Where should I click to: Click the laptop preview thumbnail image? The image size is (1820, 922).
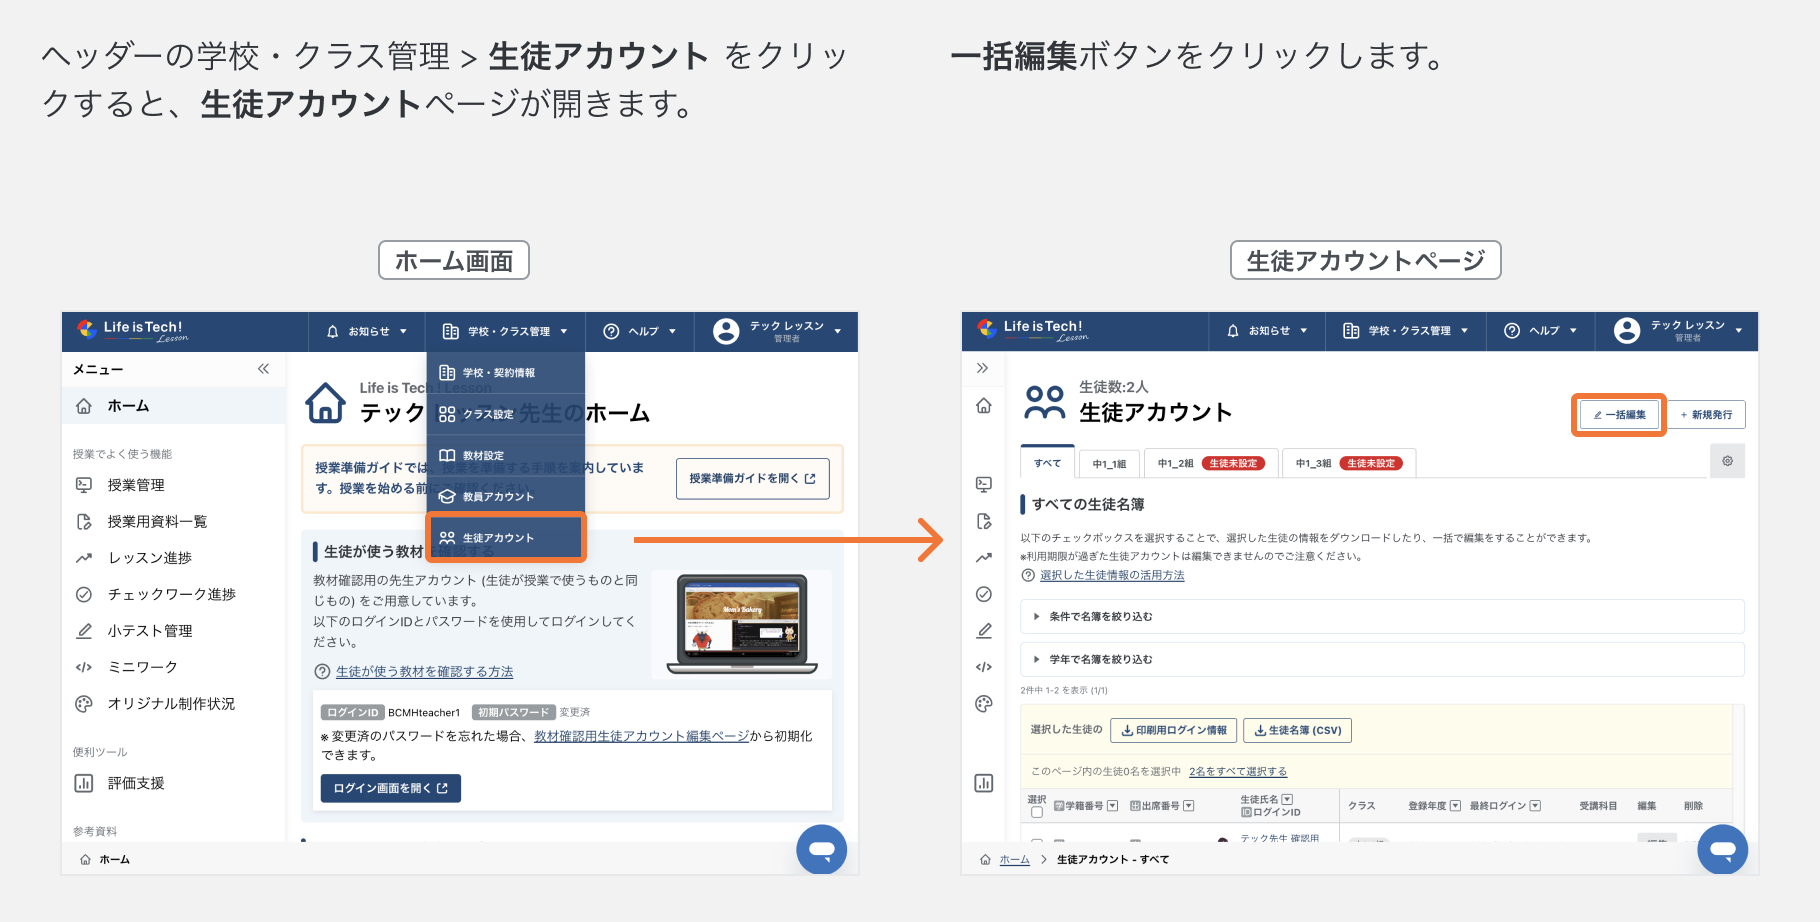pos(741,623)
